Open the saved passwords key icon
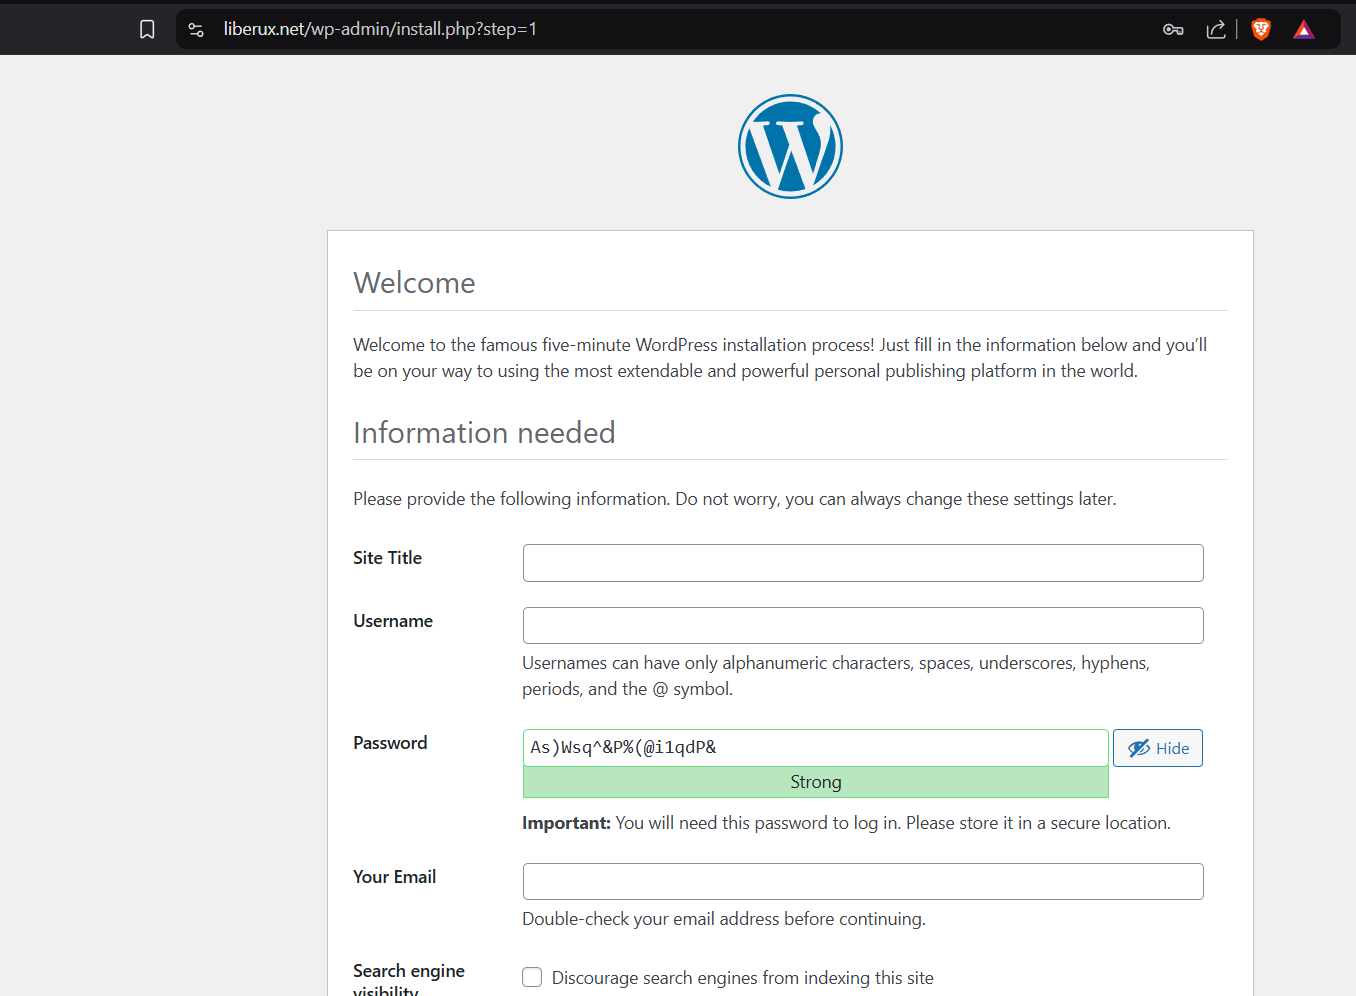The width and height of the screenshot is (1356, 996). coord(1173,30)
